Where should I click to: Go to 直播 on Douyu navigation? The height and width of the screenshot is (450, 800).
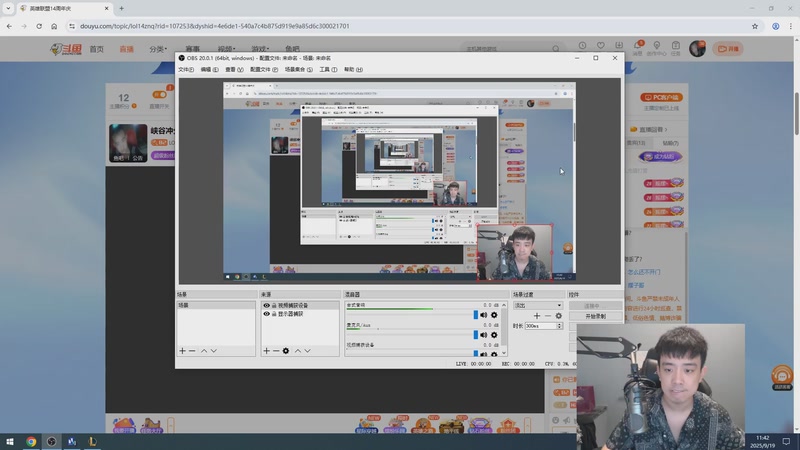click(x=127, y=49)
